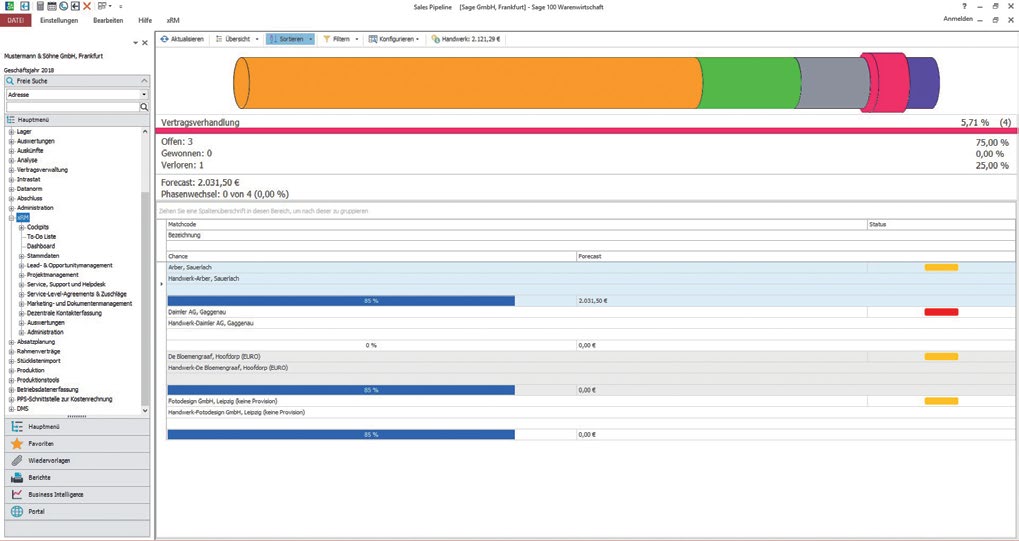Click the magnifier search button beside the search field
The height and width of the screenshot is (541, 1019).
click(x=144, y=107)
